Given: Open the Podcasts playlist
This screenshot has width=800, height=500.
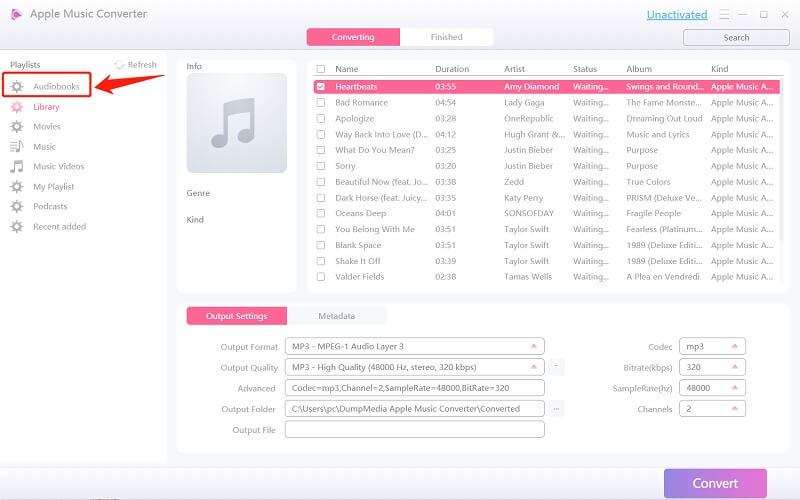Looking at the screenshot, I should 50,207.
